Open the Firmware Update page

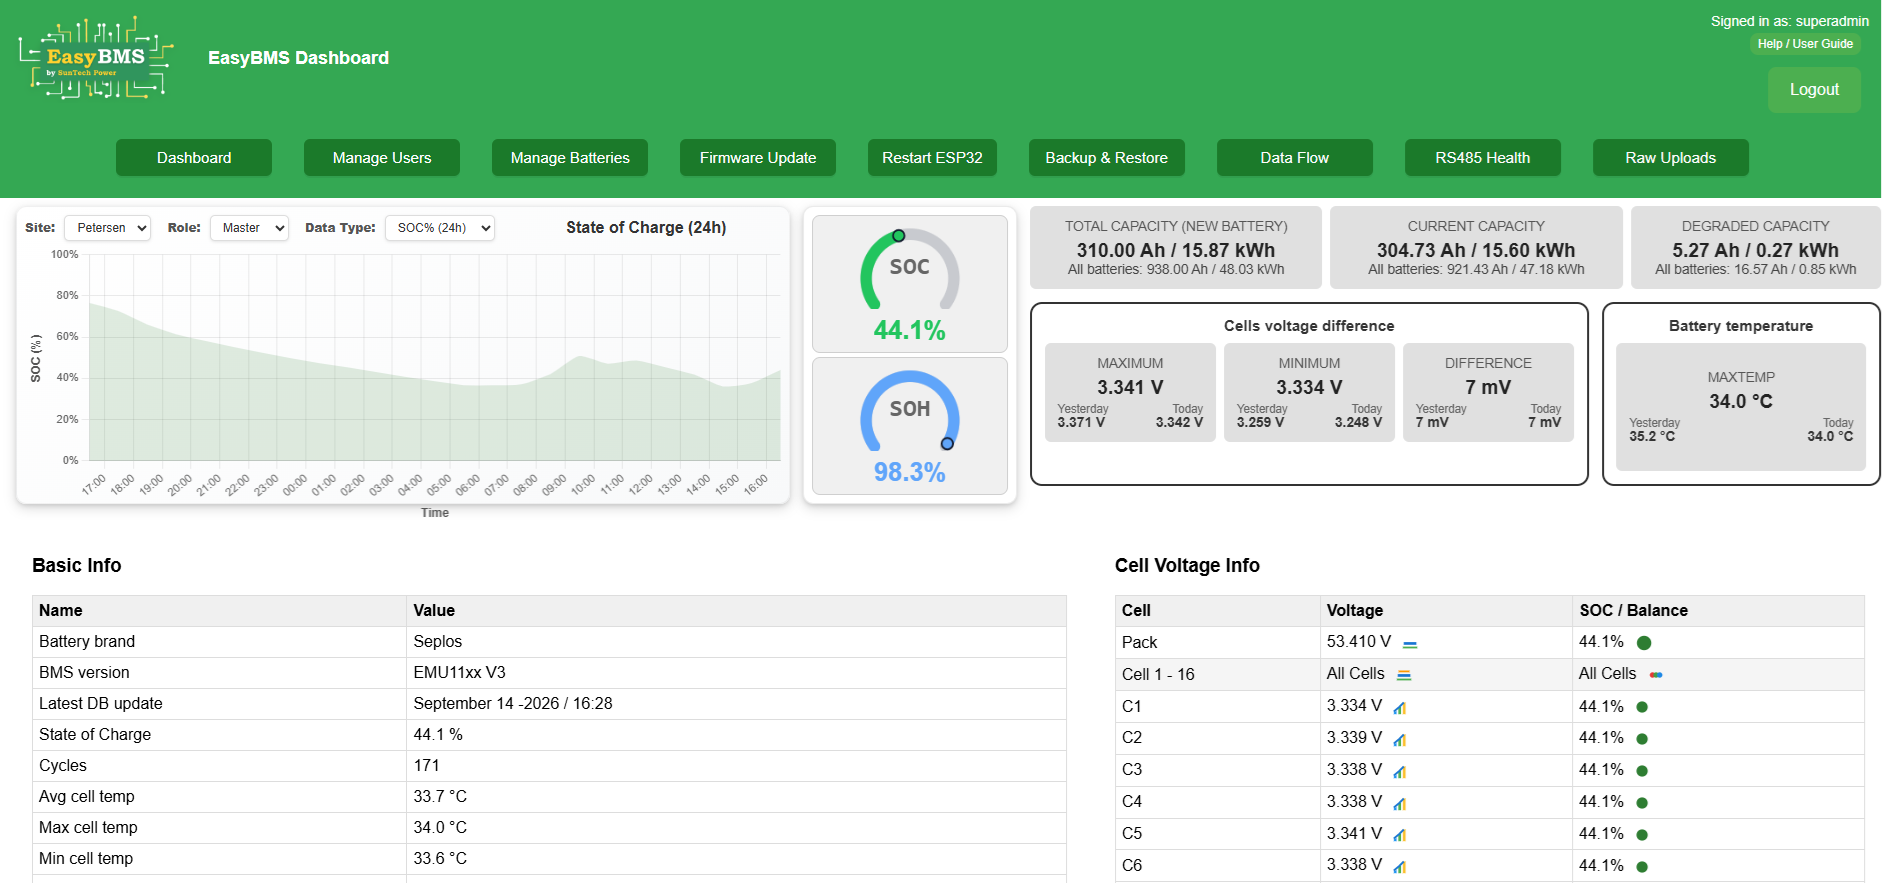pos(758,158)
